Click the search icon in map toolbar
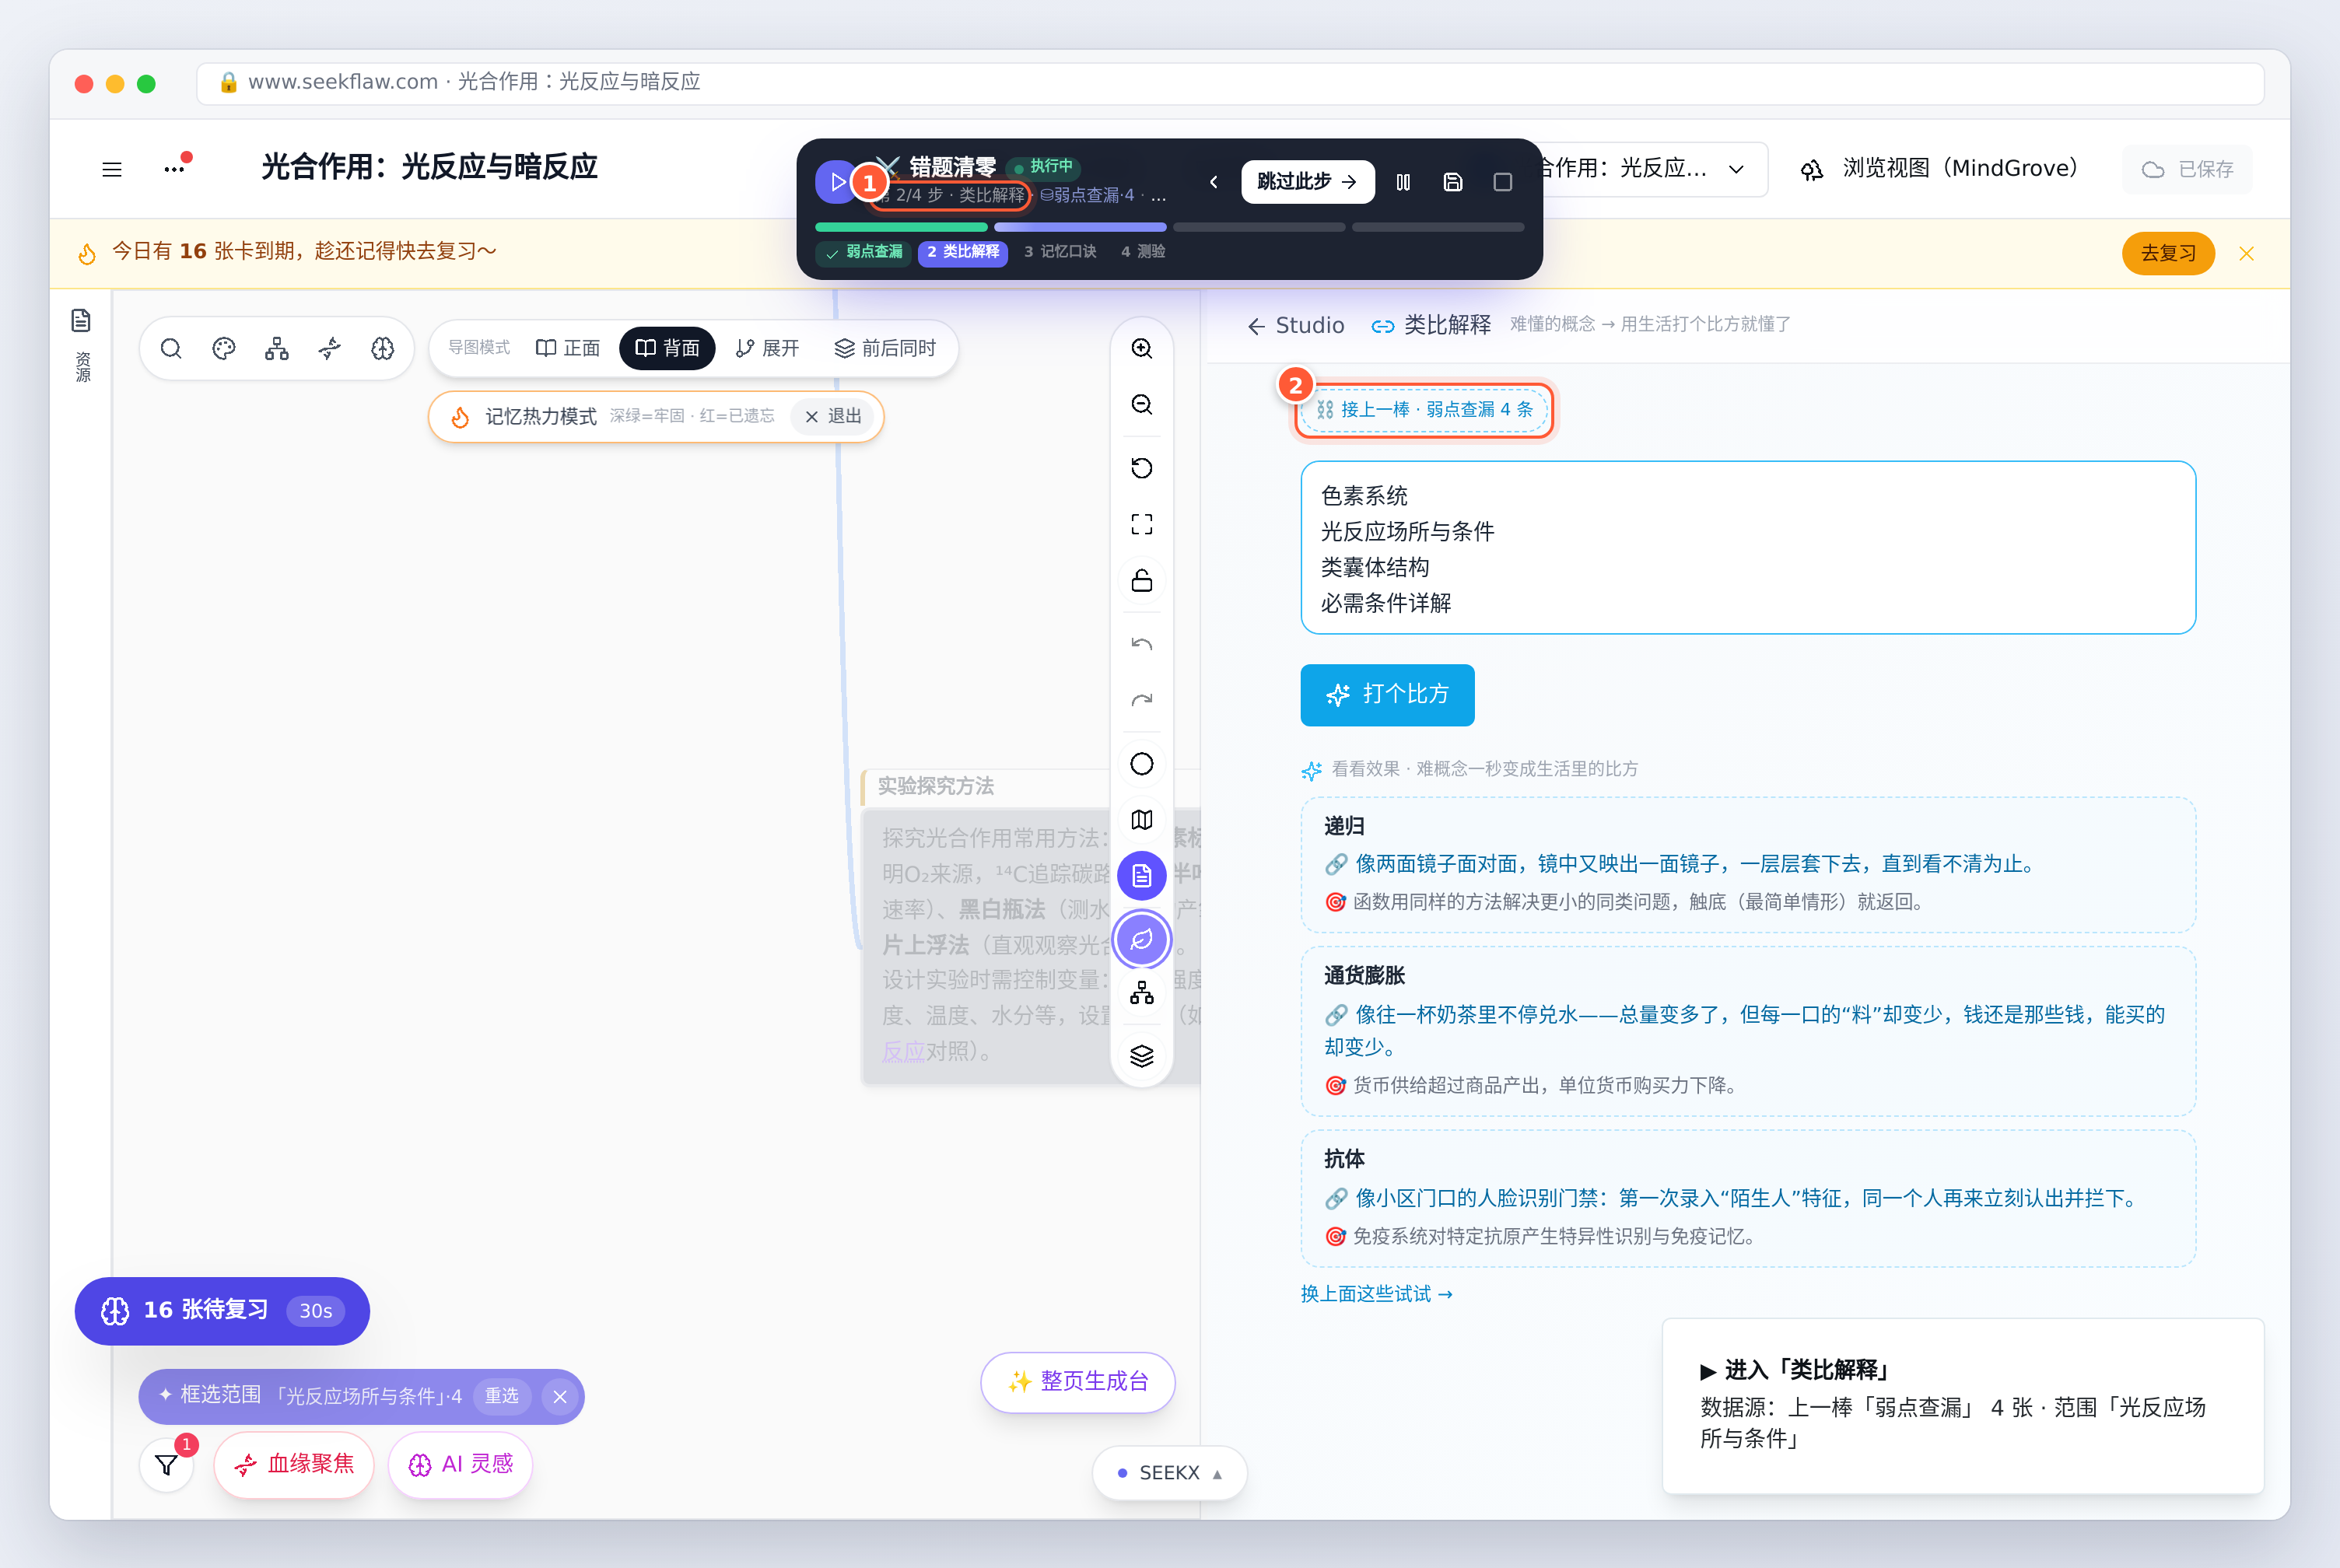Screen dimensions: 2340x1568 171,348
